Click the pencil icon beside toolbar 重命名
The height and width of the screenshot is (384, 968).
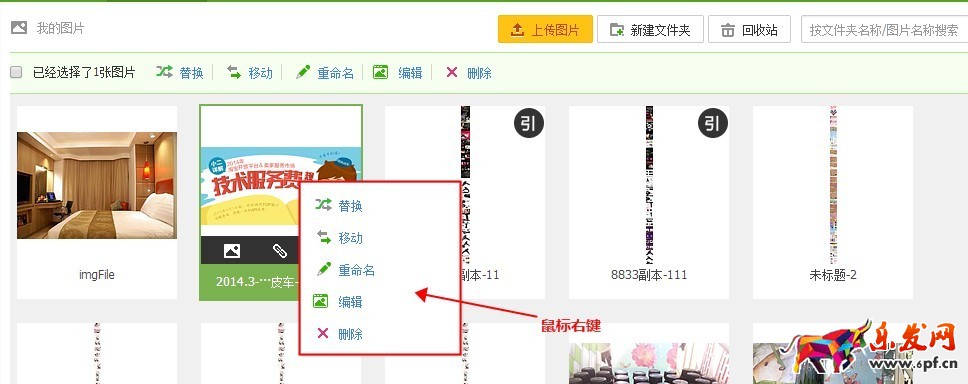click(302, 72)
